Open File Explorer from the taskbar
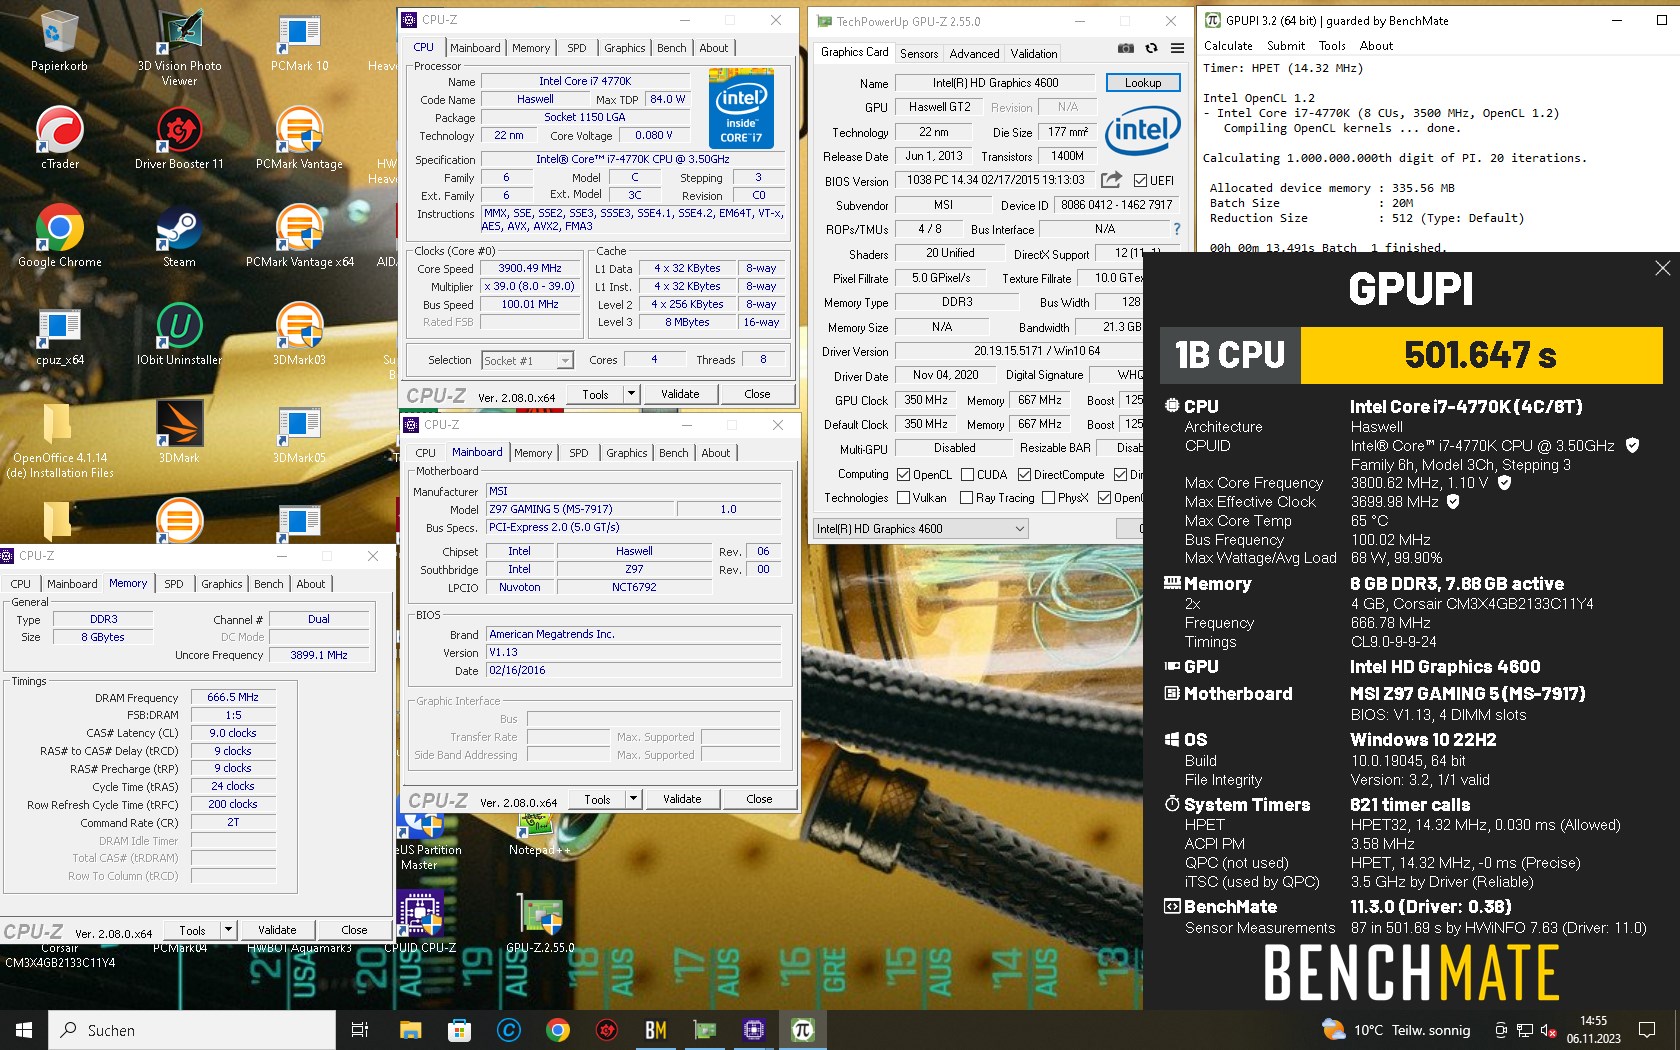The height and width of the screenshot is (1050, 1680). 410,1030
